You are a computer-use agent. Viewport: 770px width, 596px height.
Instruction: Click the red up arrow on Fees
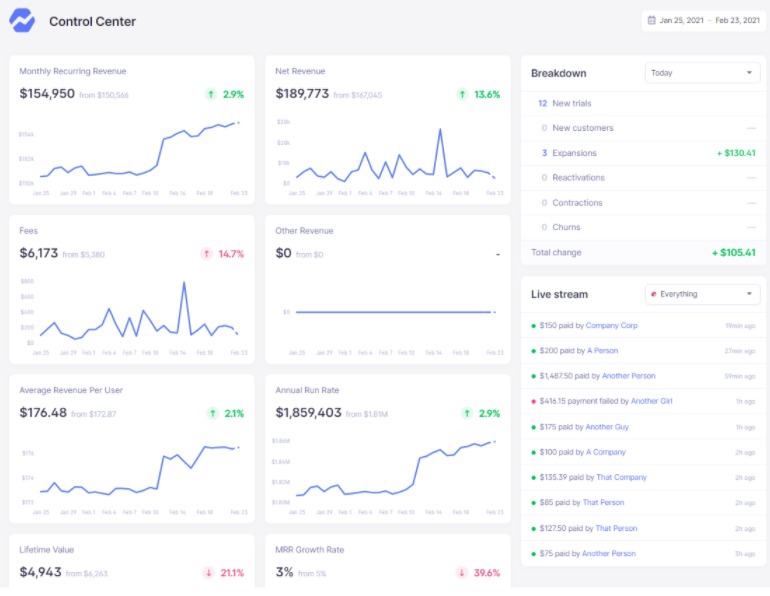(207, 253)
